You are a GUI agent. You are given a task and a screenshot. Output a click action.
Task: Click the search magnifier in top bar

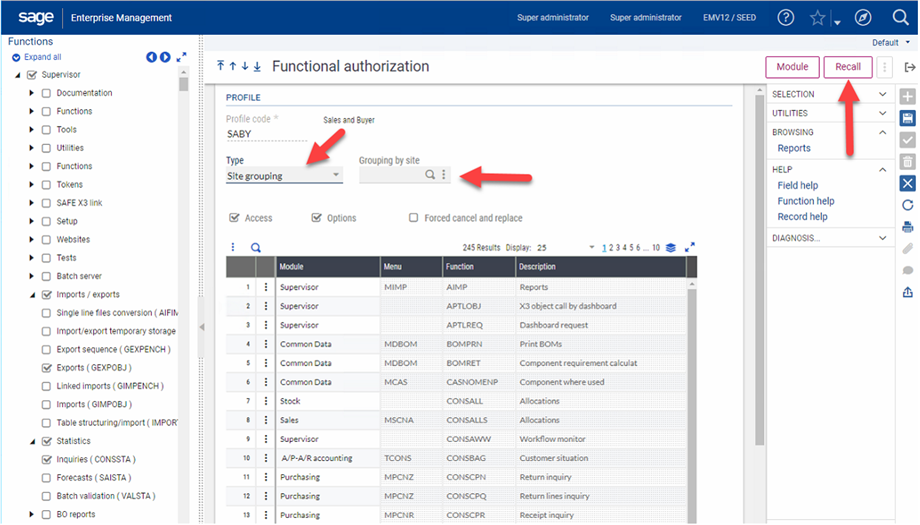[x=900, y=17]
